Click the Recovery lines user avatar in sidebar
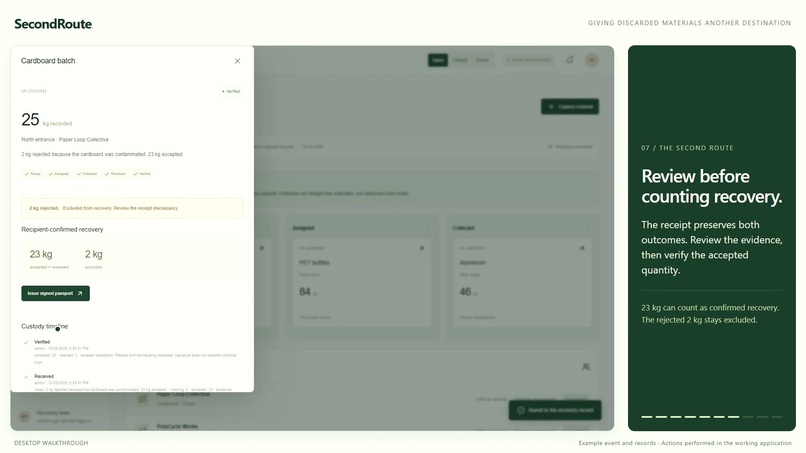 [24, 416]
